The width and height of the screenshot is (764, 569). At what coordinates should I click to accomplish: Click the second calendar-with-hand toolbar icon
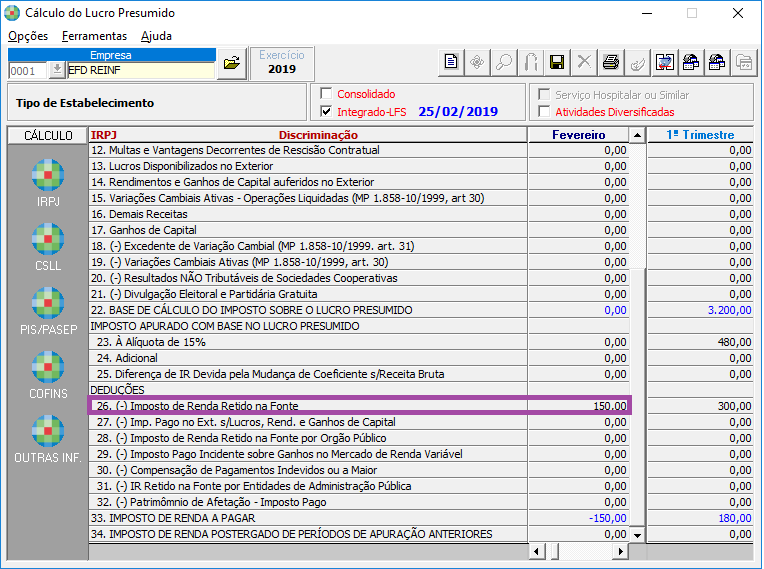pos(717,62)
